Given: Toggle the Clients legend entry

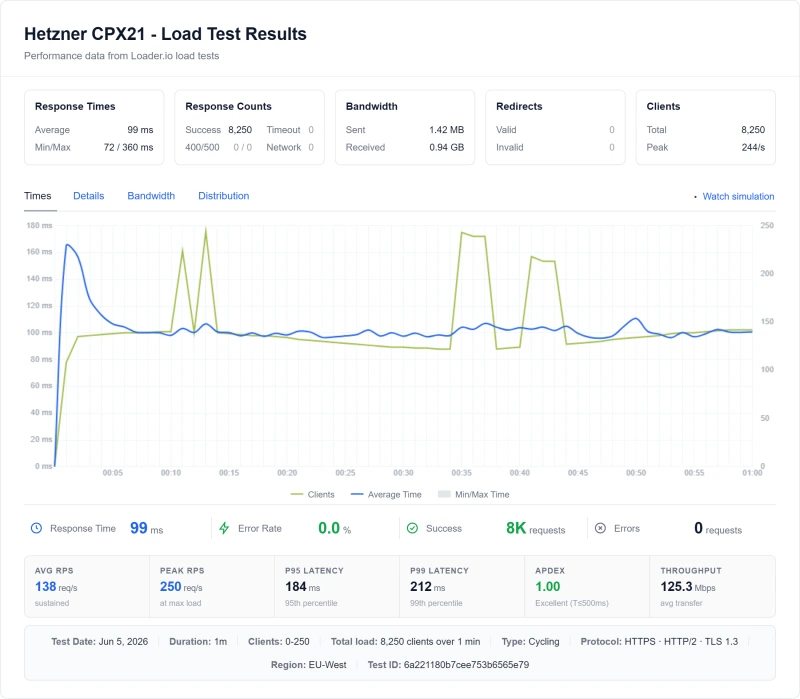Looking at the screenshot, I should (x=313, y=494).
